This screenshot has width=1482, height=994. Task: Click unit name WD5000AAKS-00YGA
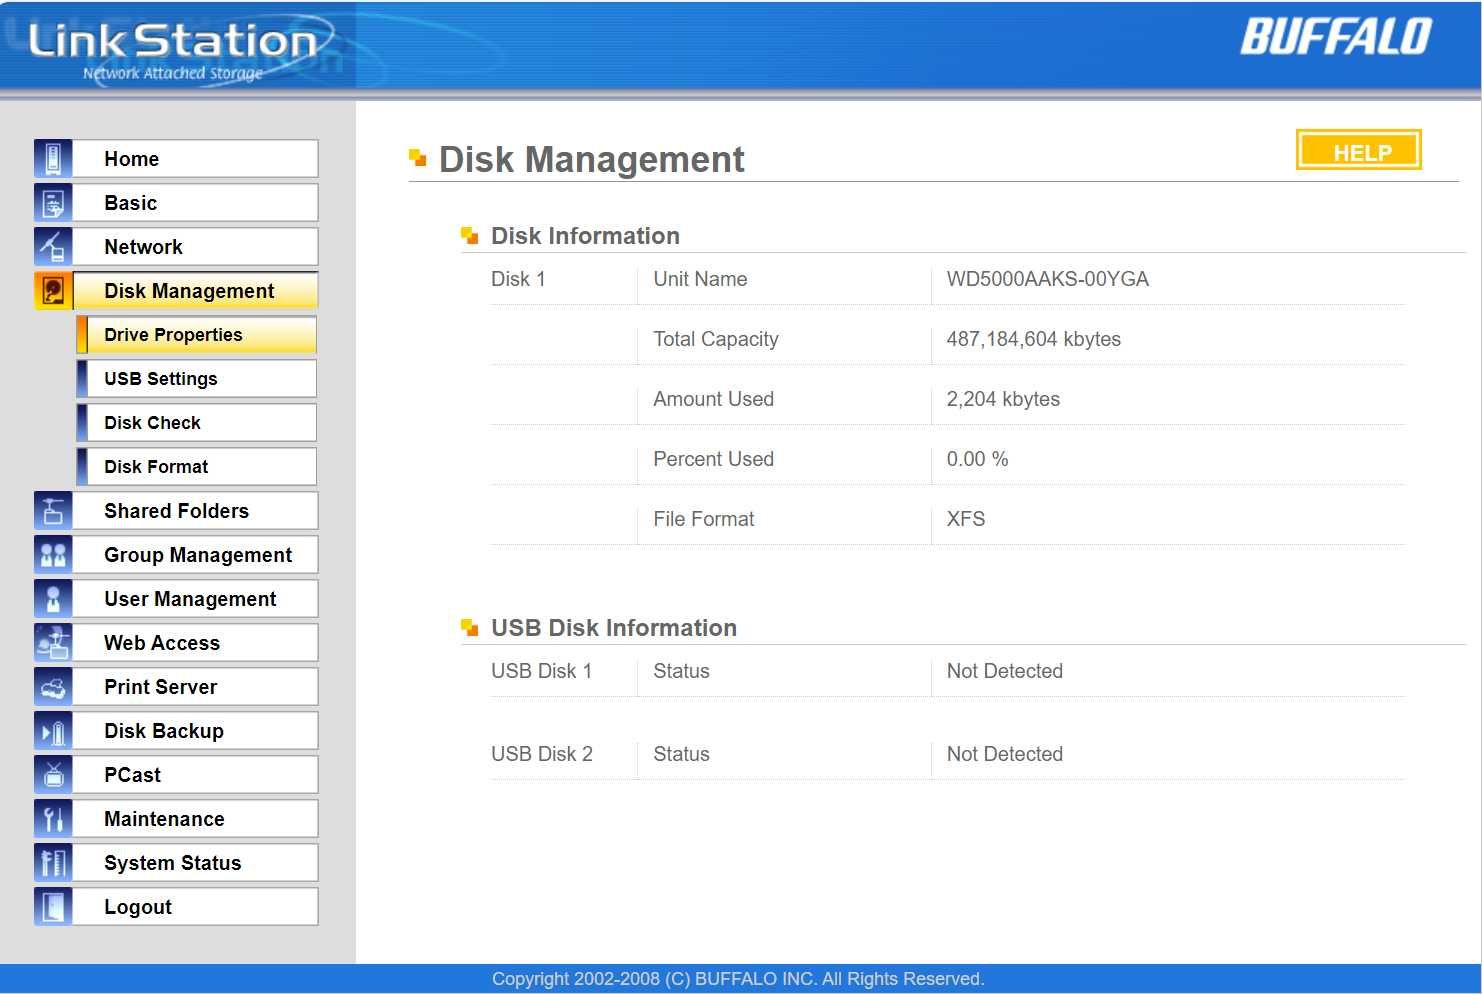tap(1047, 279)
